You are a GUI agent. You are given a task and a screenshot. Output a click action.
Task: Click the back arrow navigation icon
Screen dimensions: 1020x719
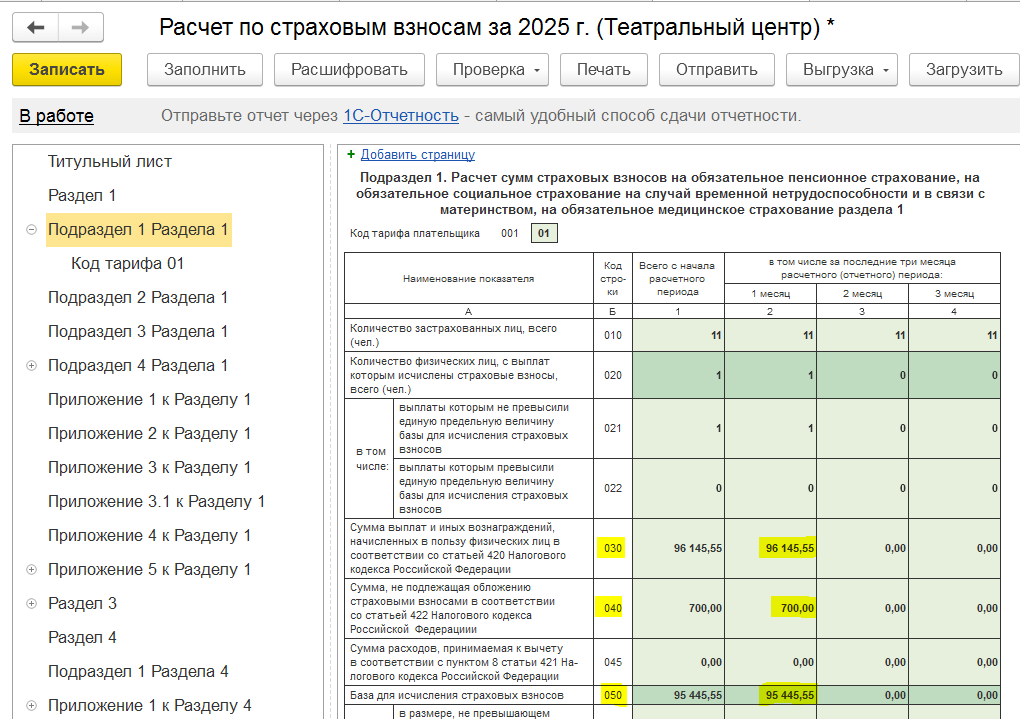click(x=35, y=28)
